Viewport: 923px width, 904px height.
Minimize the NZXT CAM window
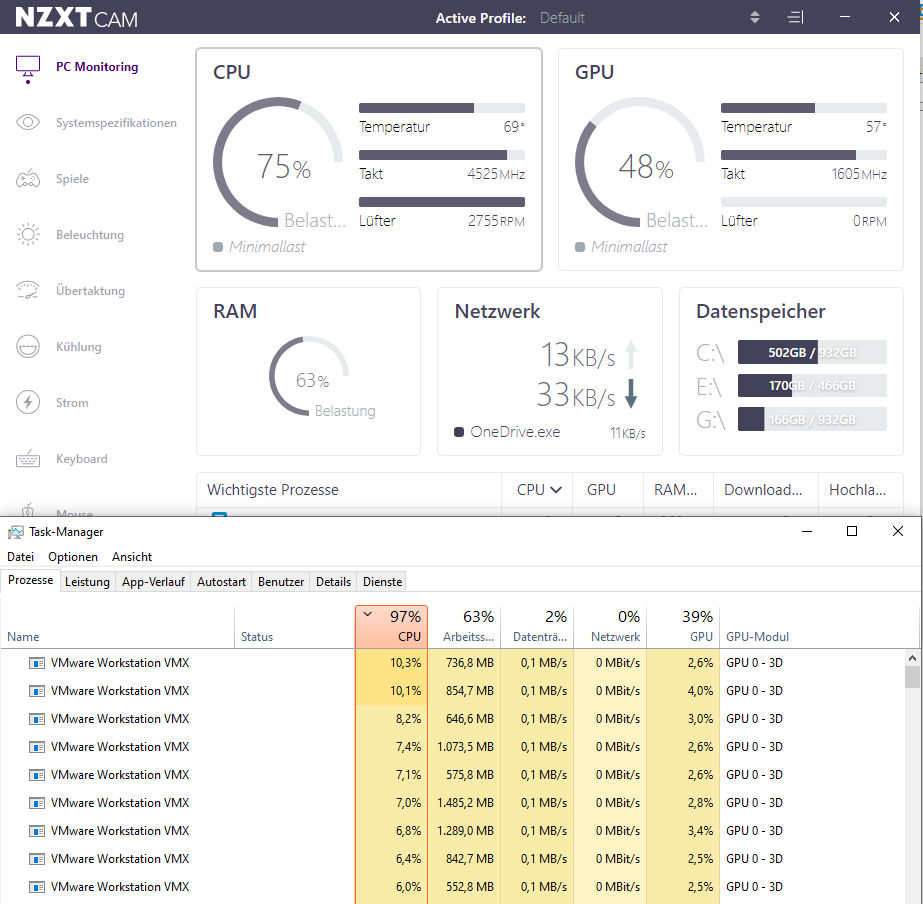click(x=845, y=17)
